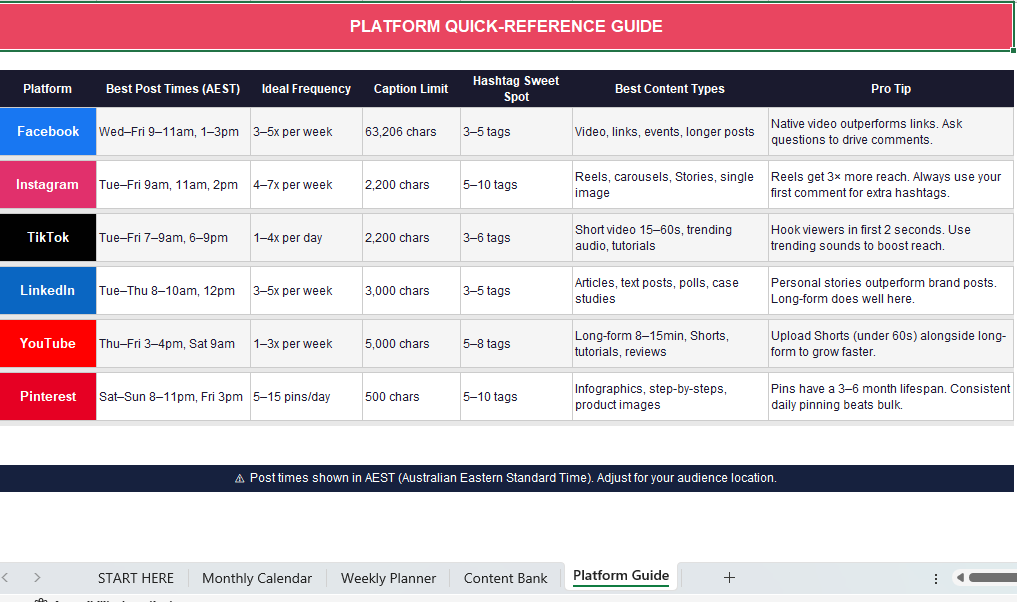1017x602 pixels.
Task: Open the START HERE sheet tab
Action: pyautogui.click(x=136, y=577)
